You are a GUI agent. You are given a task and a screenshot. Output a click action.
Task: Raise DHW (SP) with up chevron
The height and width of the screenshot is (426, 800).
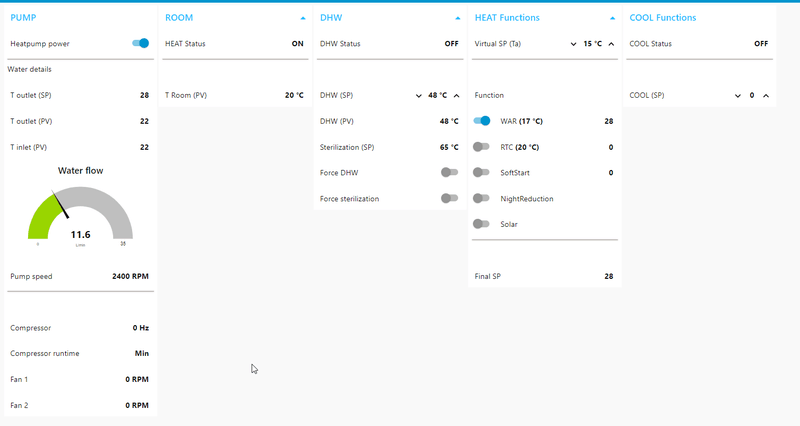(x=457, y=95)
